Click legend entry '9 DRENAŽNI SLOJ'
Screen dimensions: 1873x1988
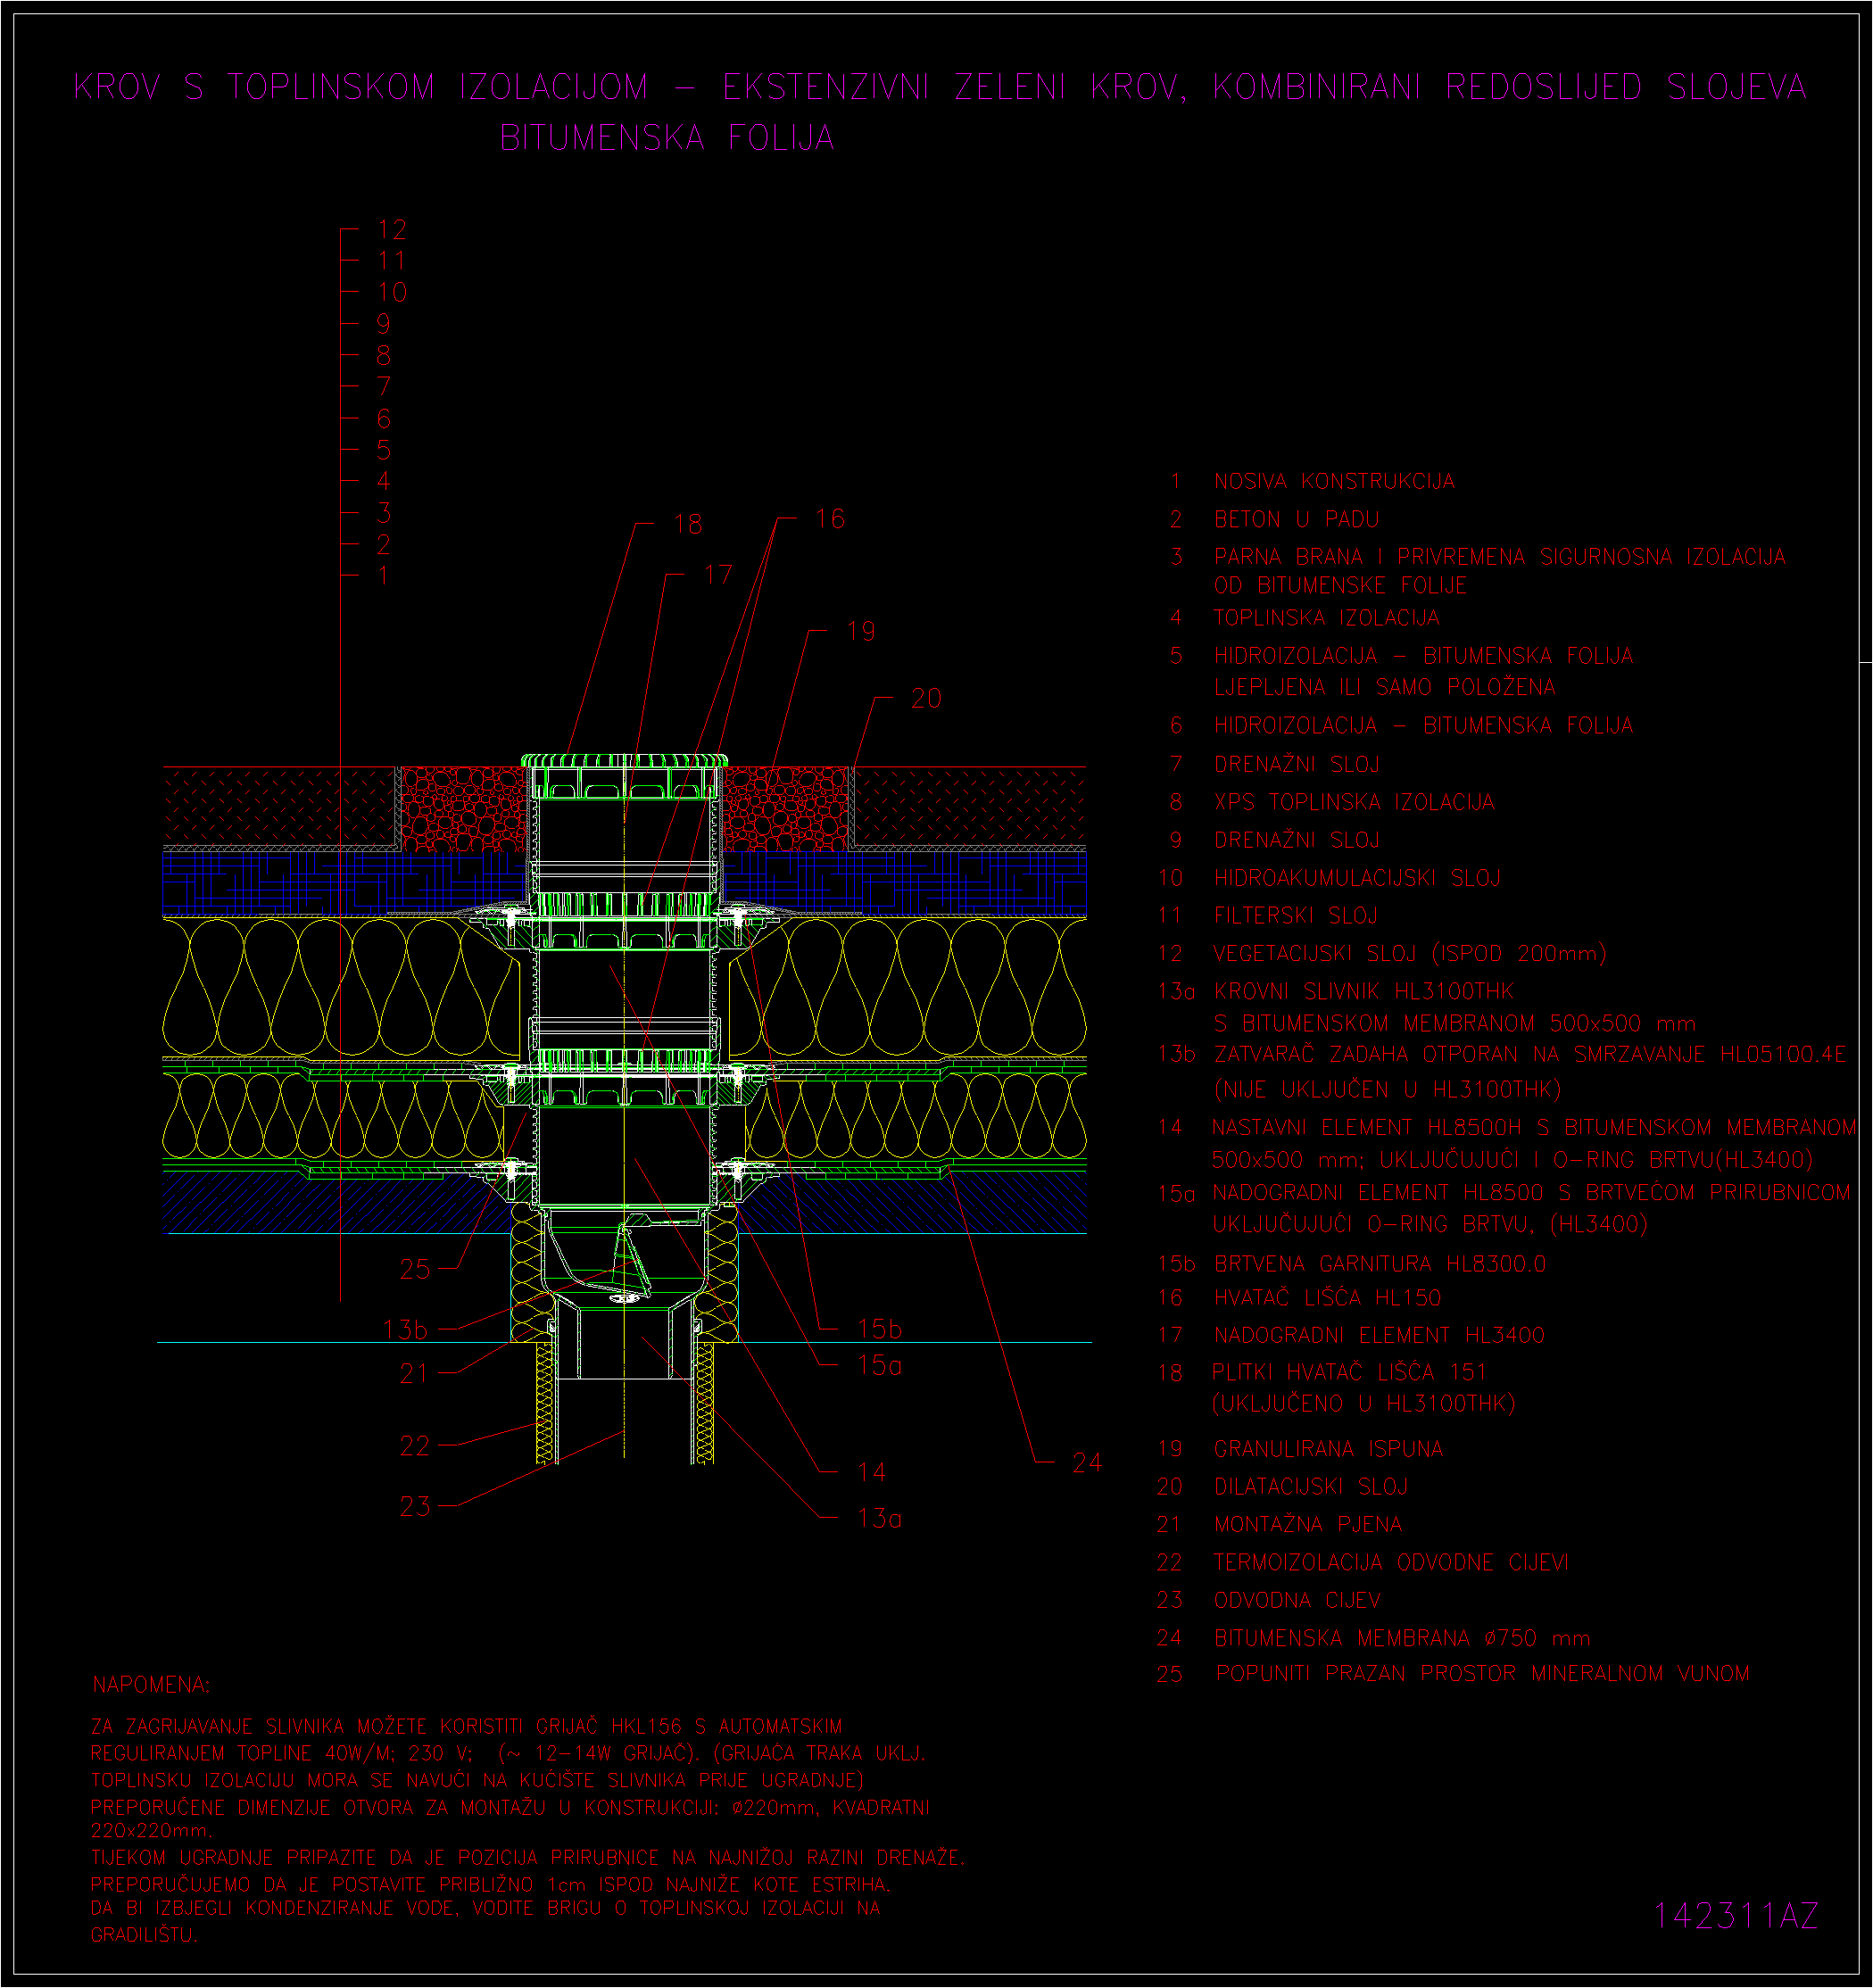point(1275,840)
